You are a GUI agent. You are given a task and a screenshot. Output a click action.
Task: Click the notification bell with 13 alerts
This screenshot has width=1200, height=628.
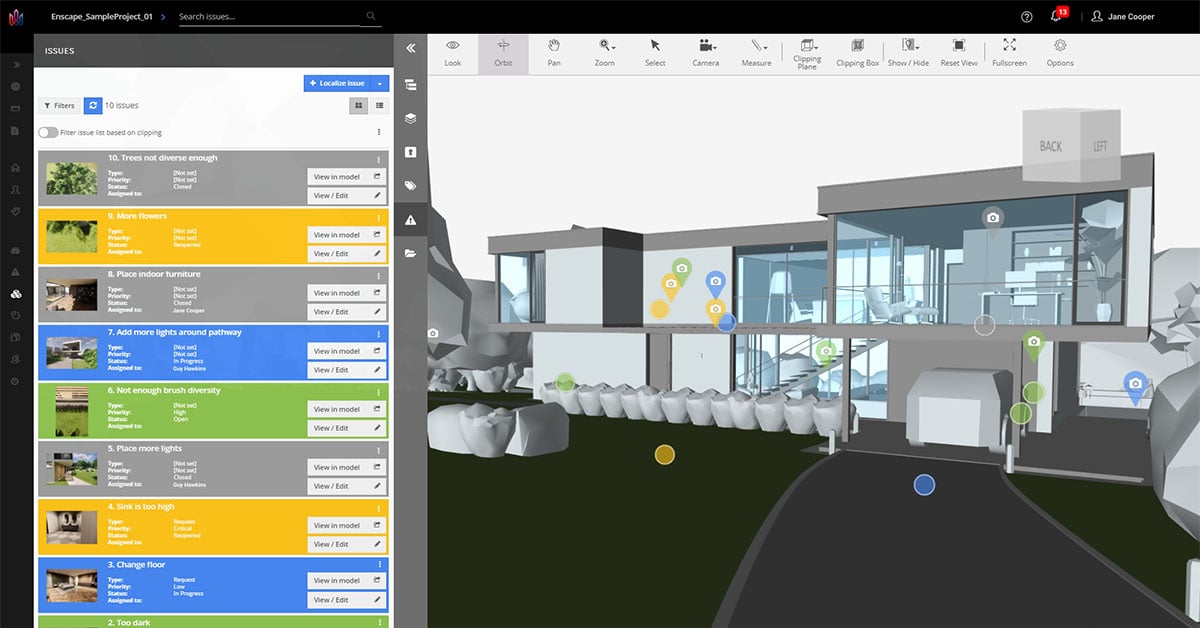pos(1054,15)
